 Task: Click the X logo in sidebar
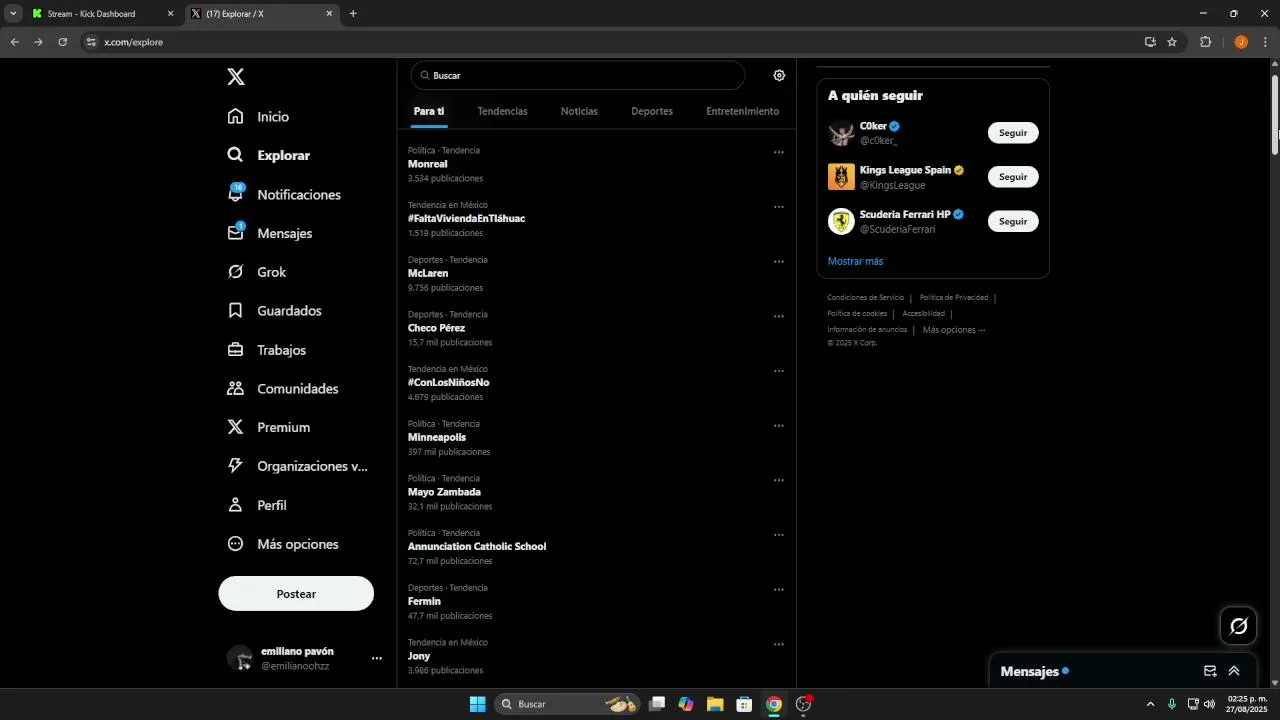tap(235, 77)
